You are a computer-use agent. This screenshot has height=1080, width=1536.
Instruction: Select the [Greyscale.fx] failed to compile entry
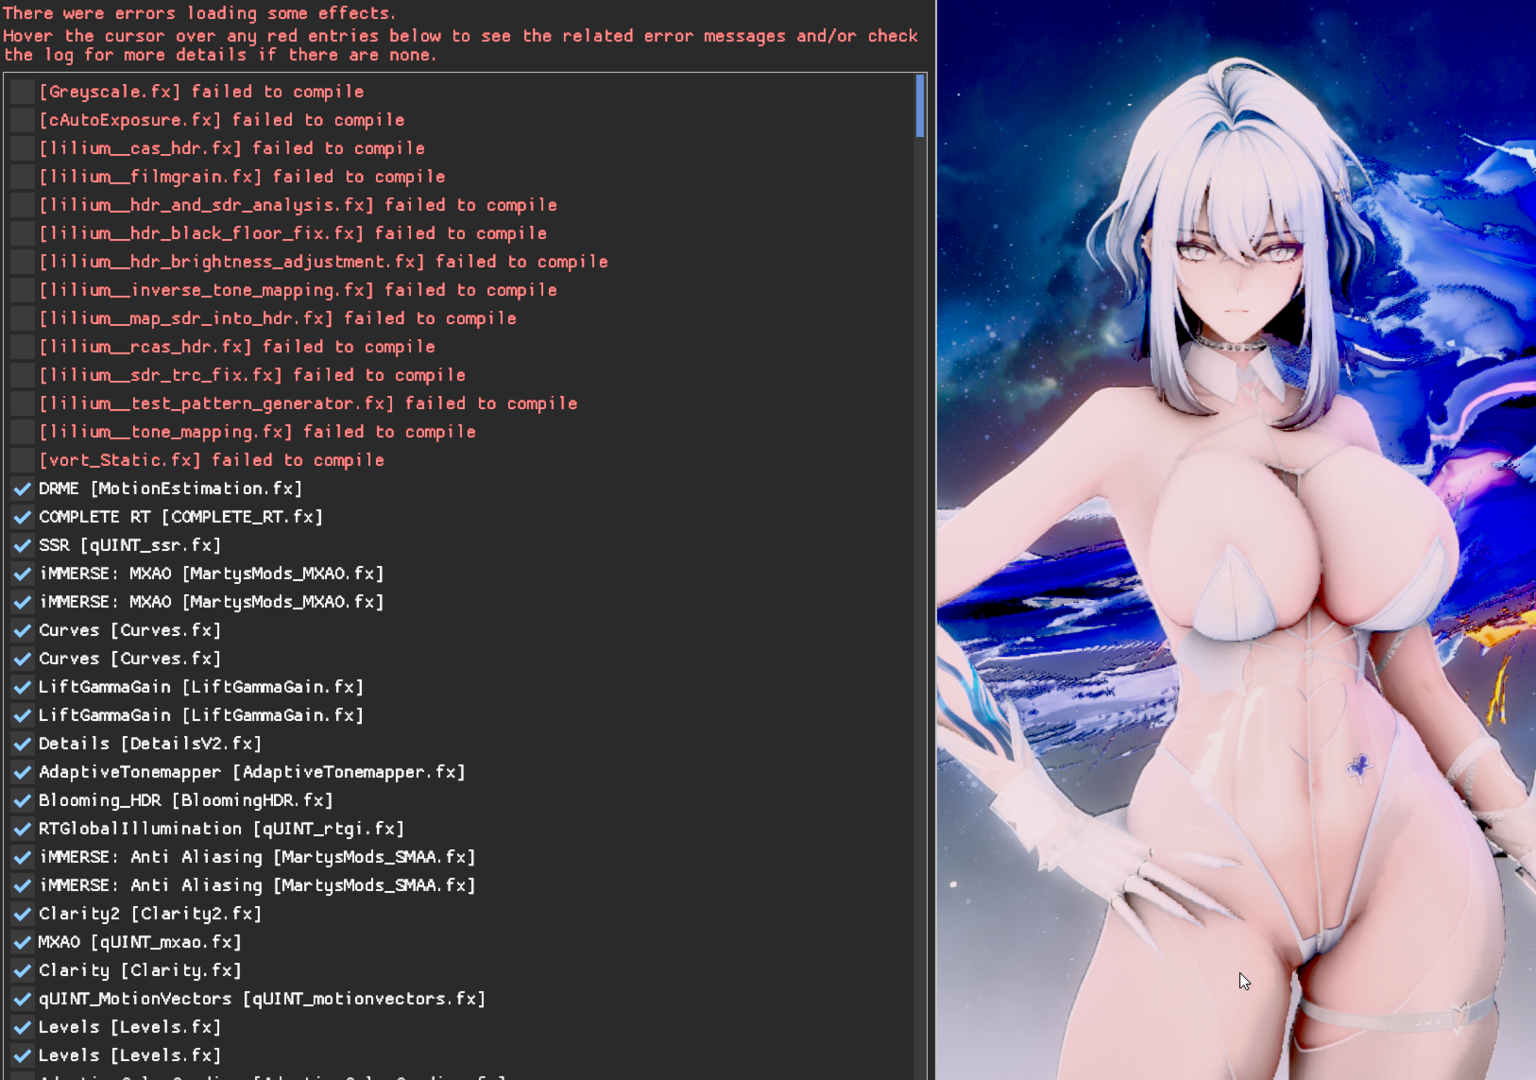pos(201,92)
